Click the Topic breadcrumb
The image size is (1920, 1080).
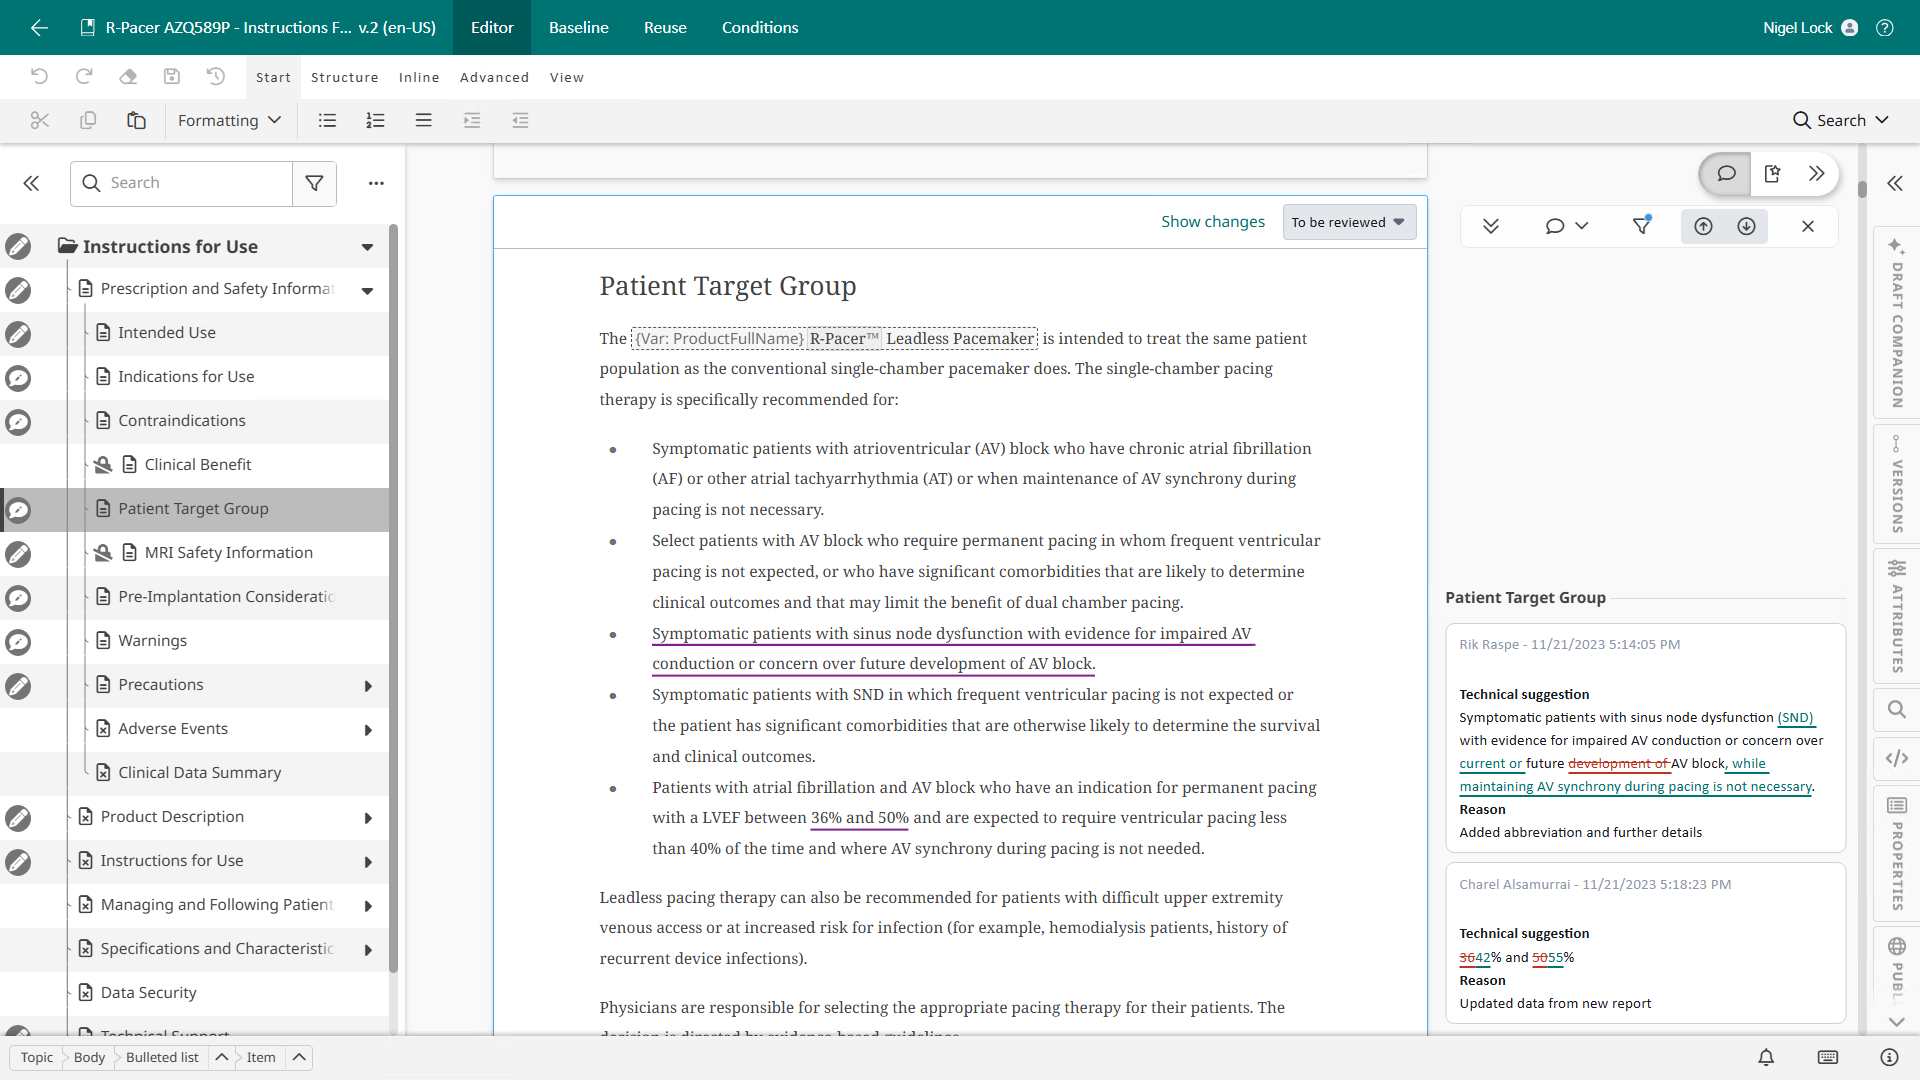coord(37,1057)
